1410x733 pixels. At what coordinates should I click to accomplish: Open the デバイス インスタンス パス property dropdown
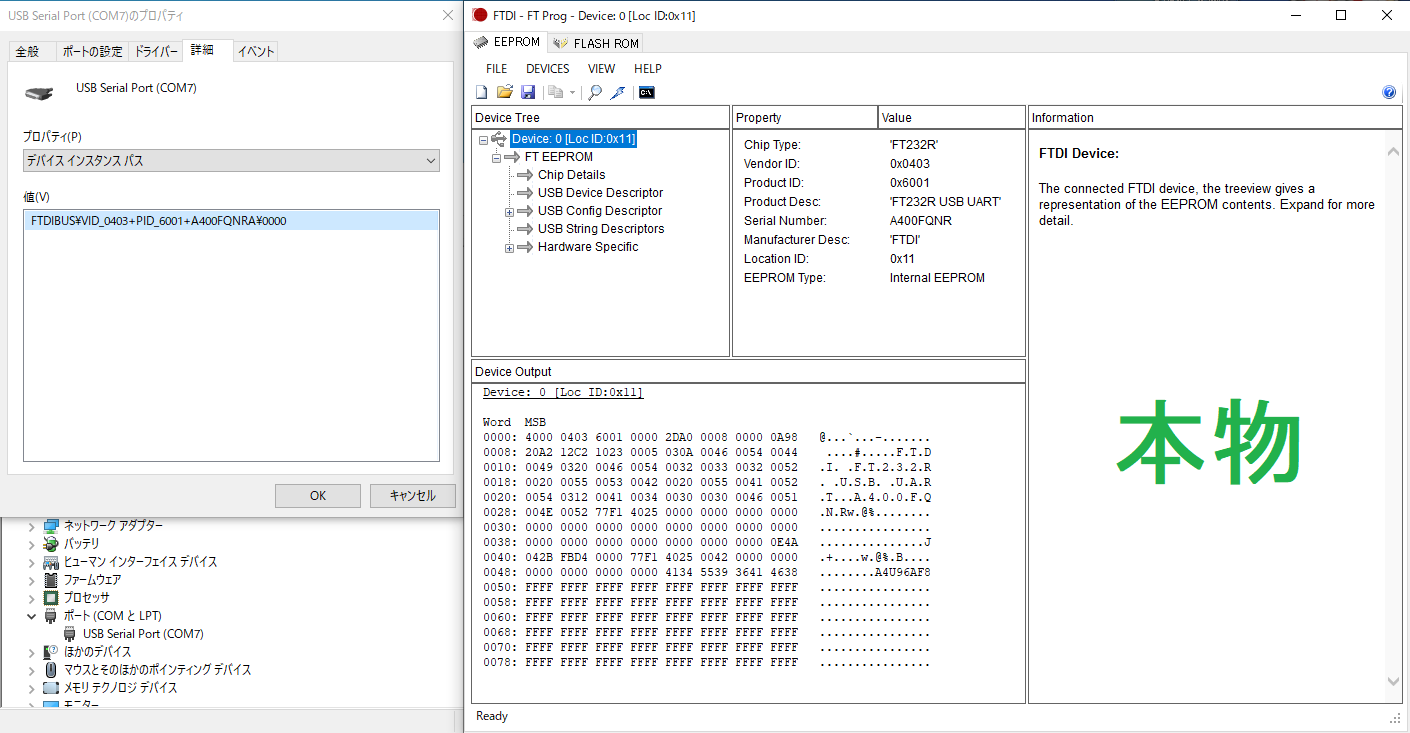click(231, 160)
